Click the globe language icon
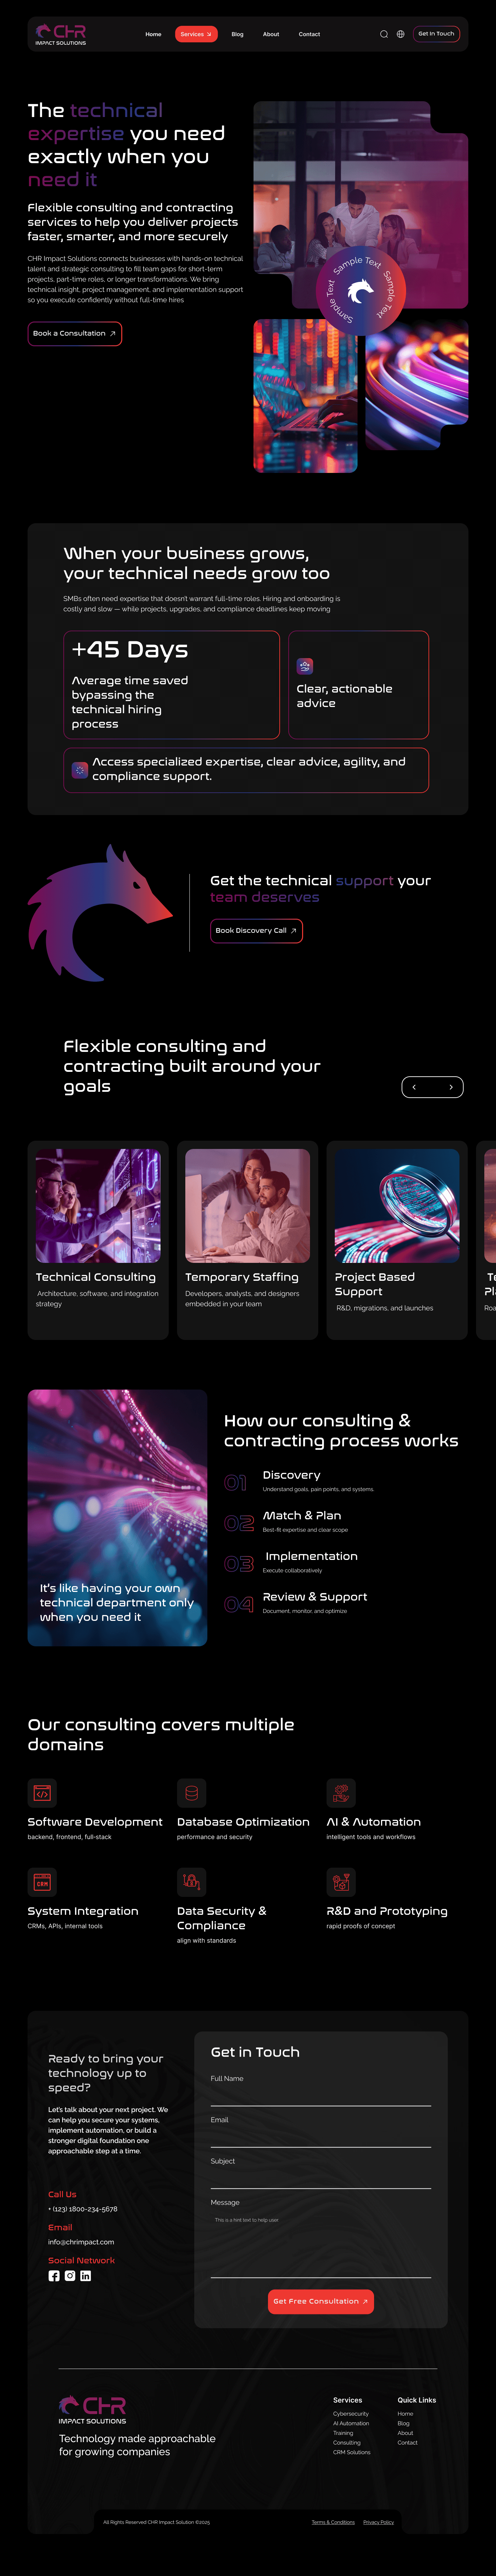 pos(401,34)
